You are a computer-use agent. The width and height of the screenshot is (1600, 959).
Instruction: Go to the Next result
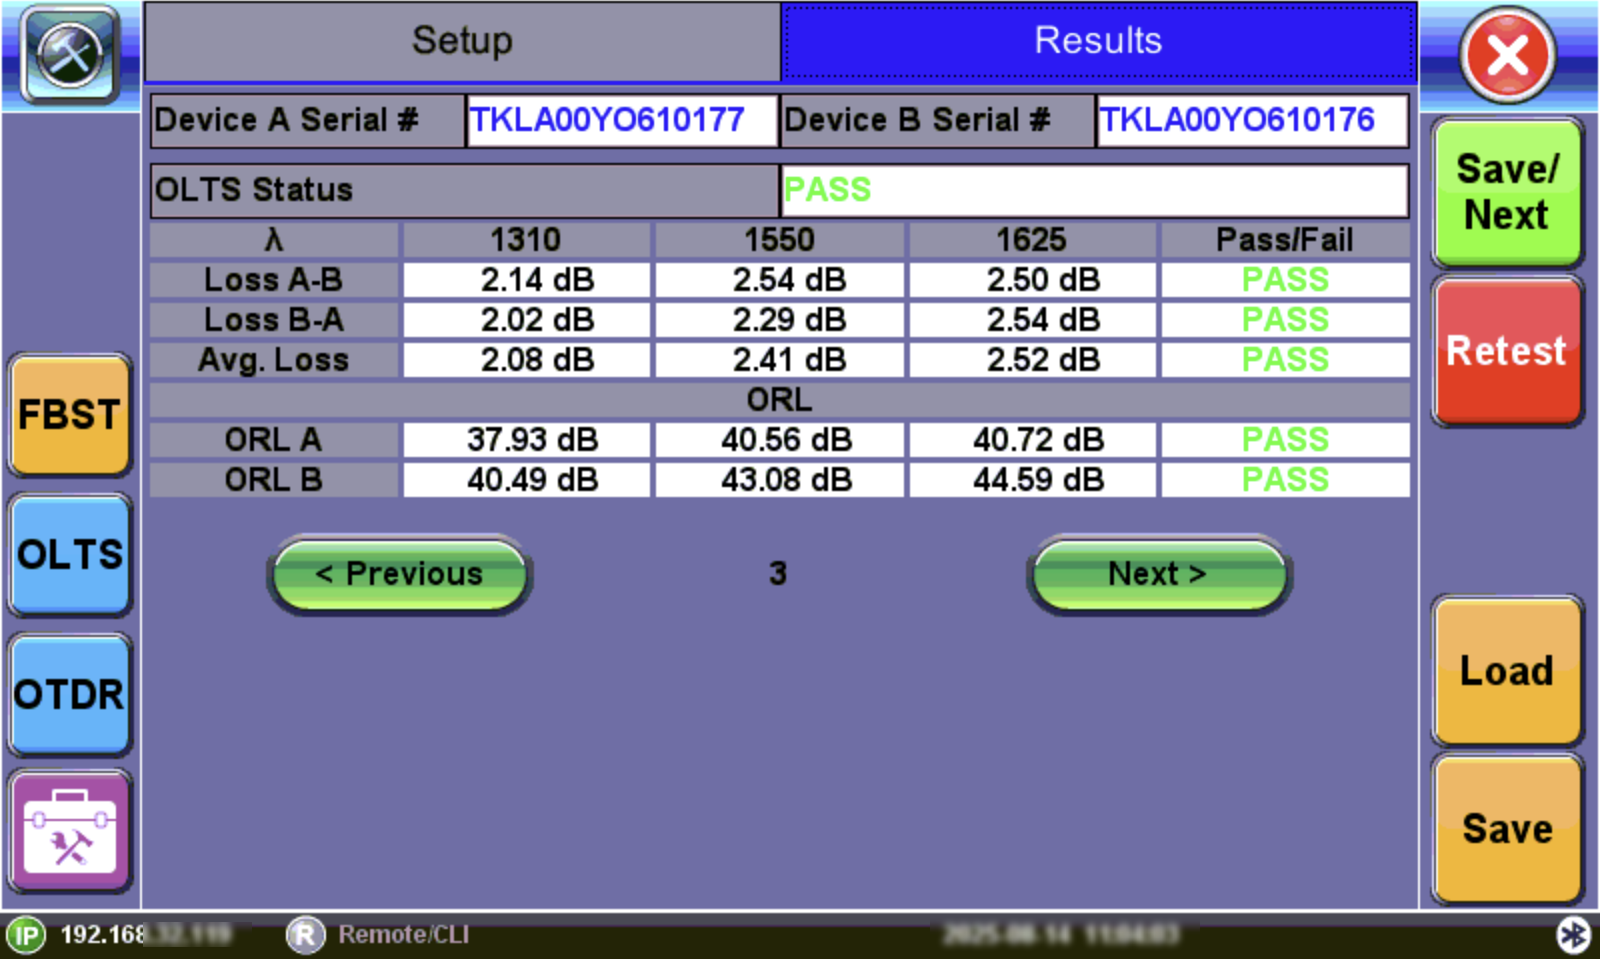(x=1158, y=574)
